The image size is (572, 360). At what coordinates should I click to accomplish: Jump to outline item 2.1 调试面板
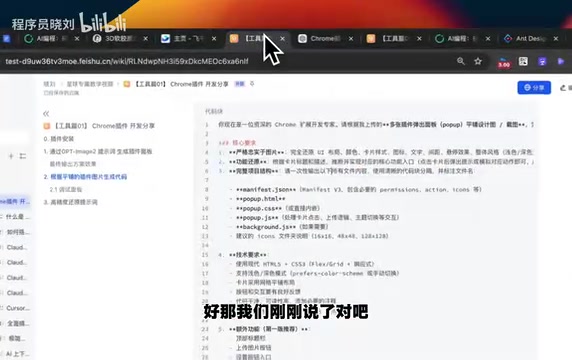(x=66, y=189)
